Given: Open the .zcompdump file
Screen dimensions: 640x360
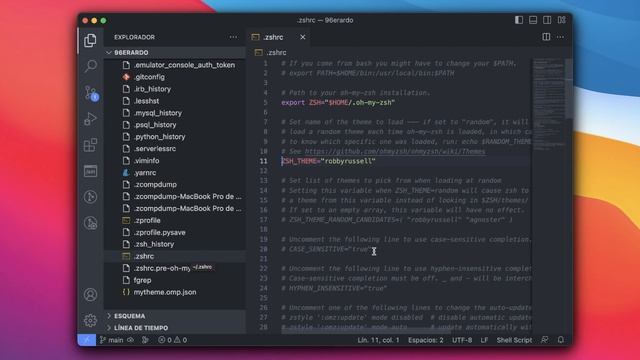Looking at the screenshot, I should tap(175, 184).
